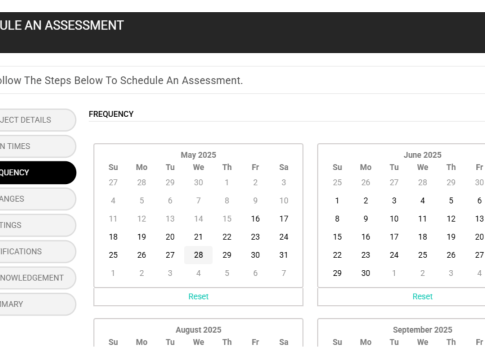
Task: Open the Ranges step in sidebar
Action: [x=35, y=199]
